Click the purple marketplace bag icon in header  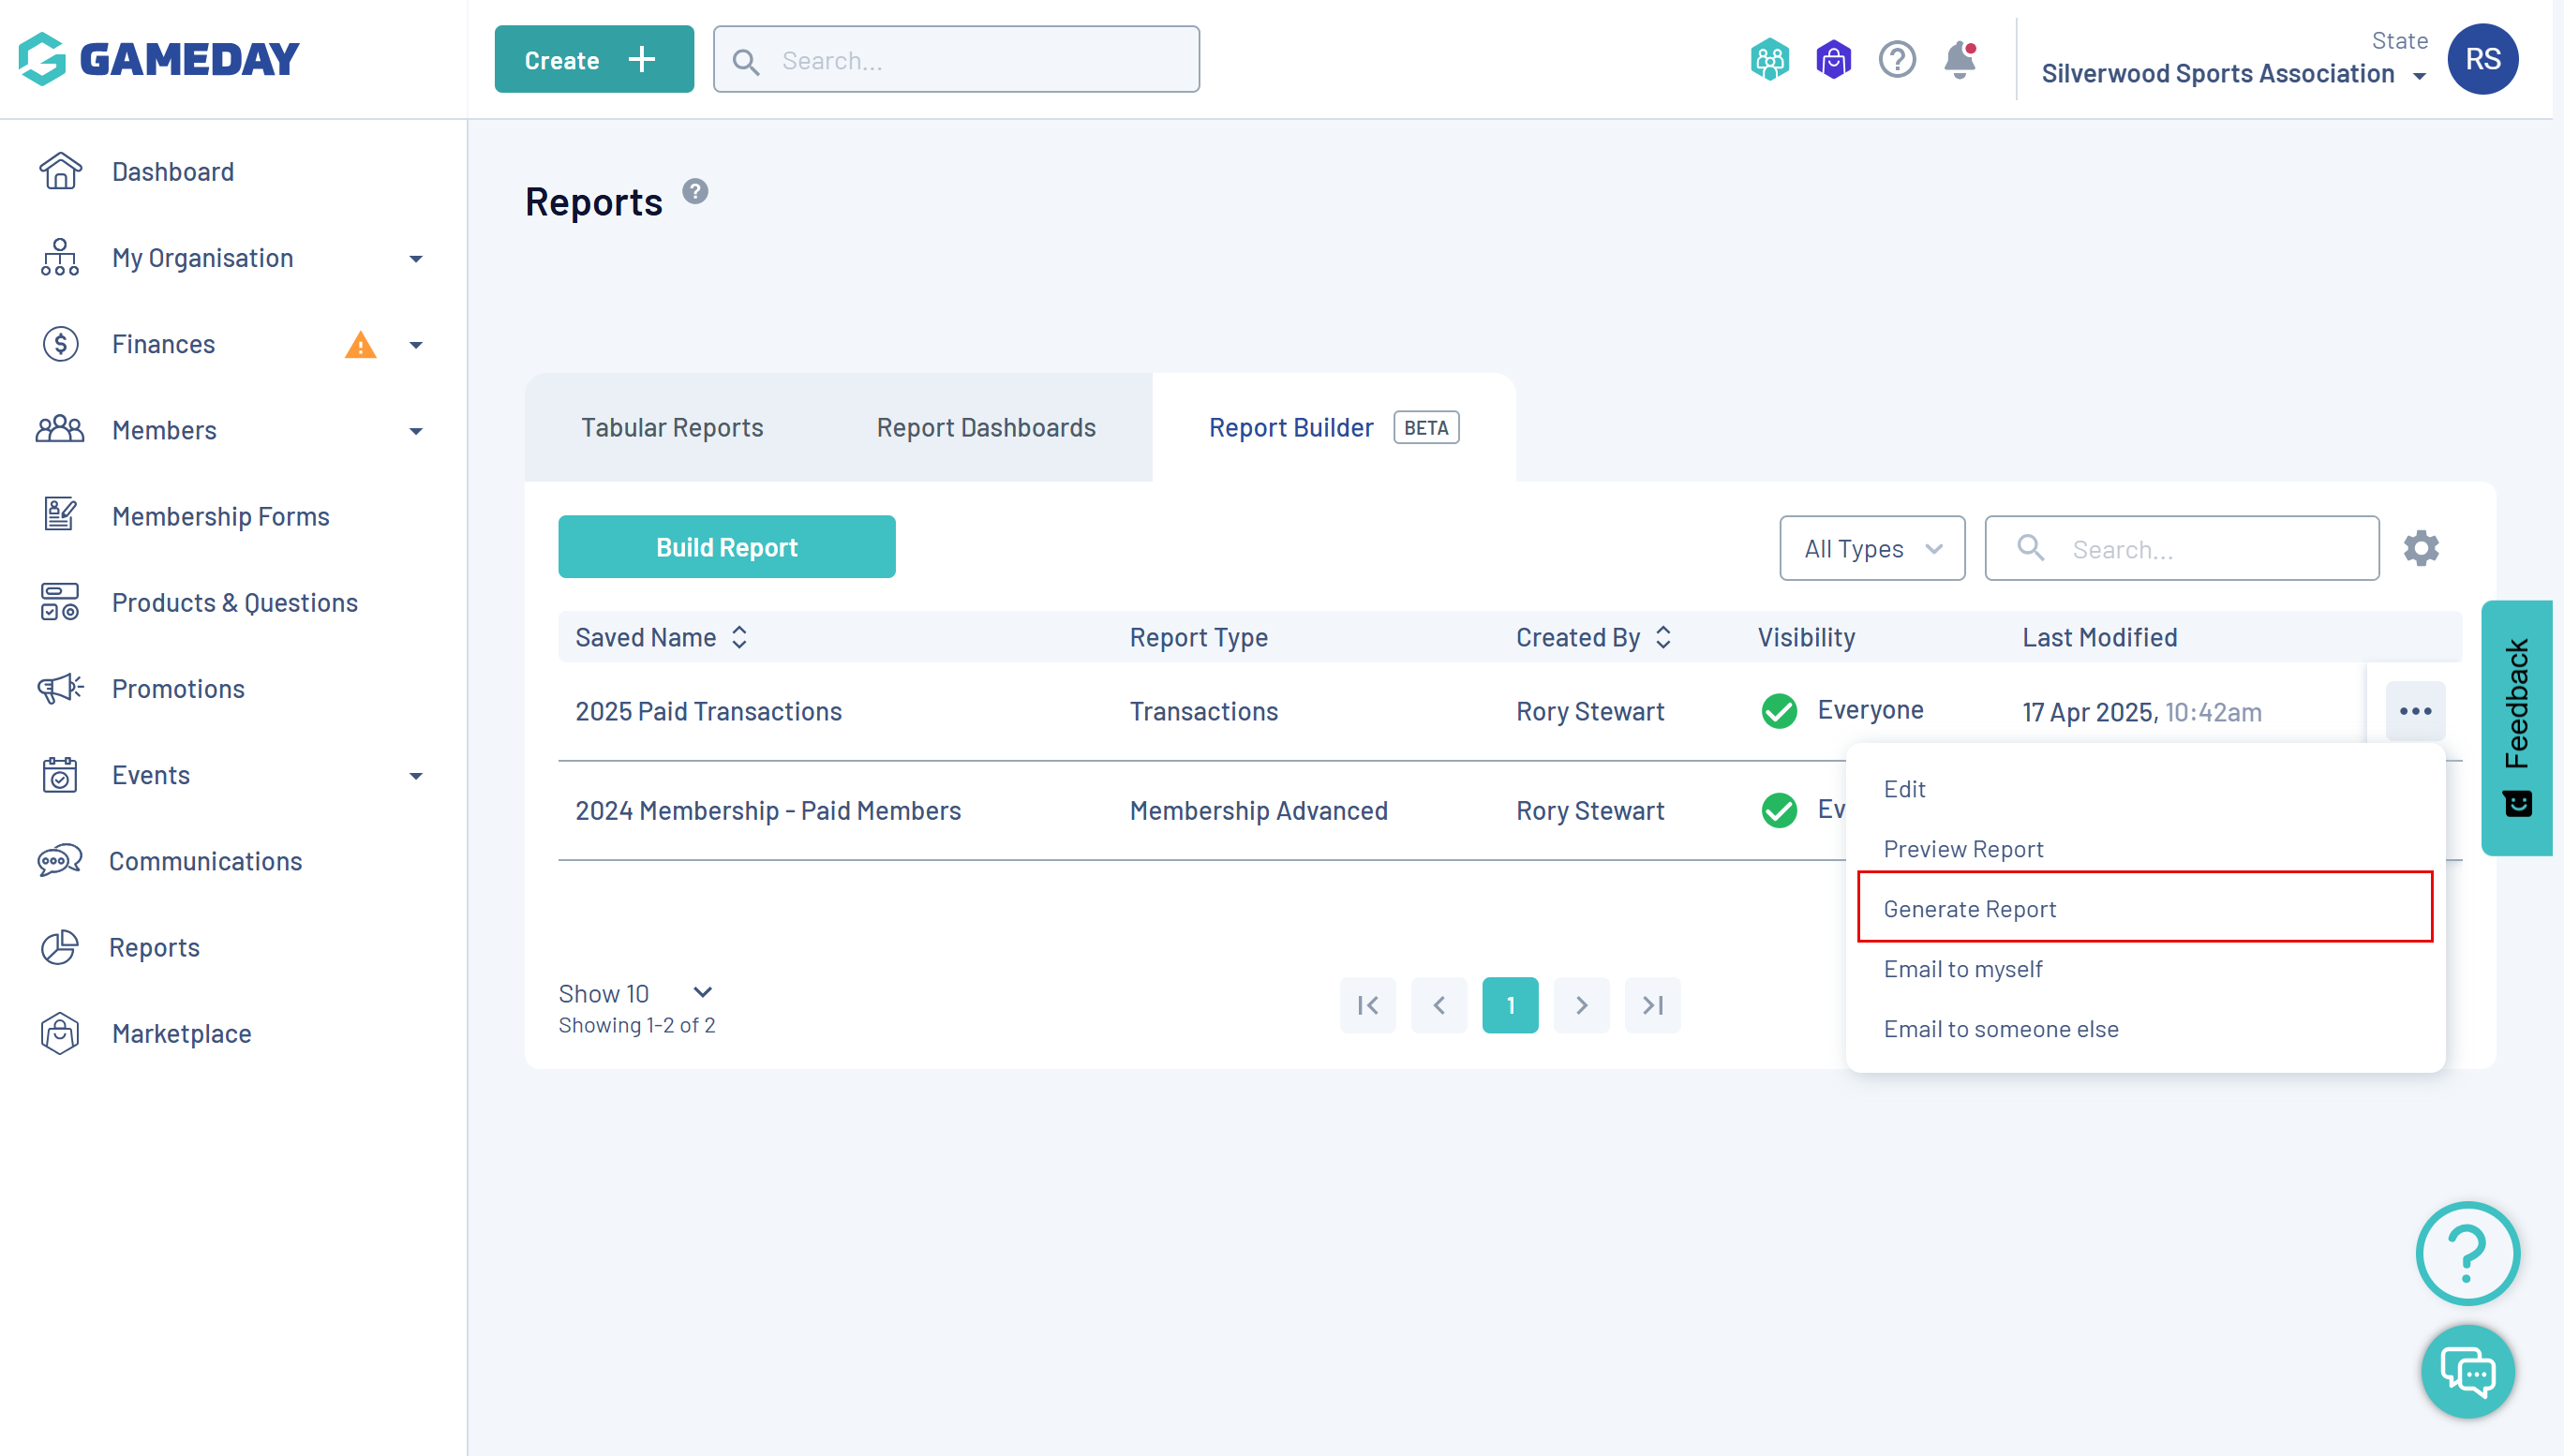[x=1832, y=60]
